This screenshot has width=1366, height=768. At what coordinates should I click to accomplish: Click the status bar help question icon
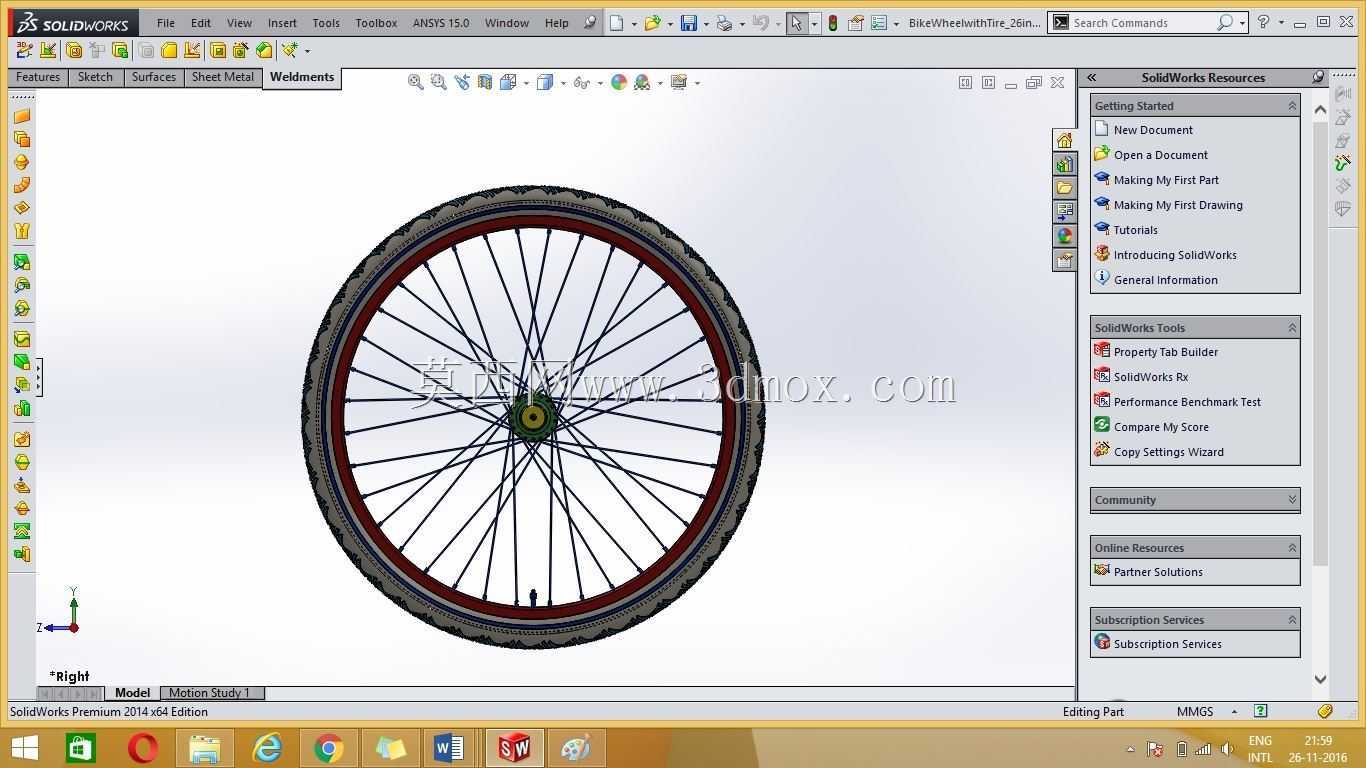[1261, 711]
